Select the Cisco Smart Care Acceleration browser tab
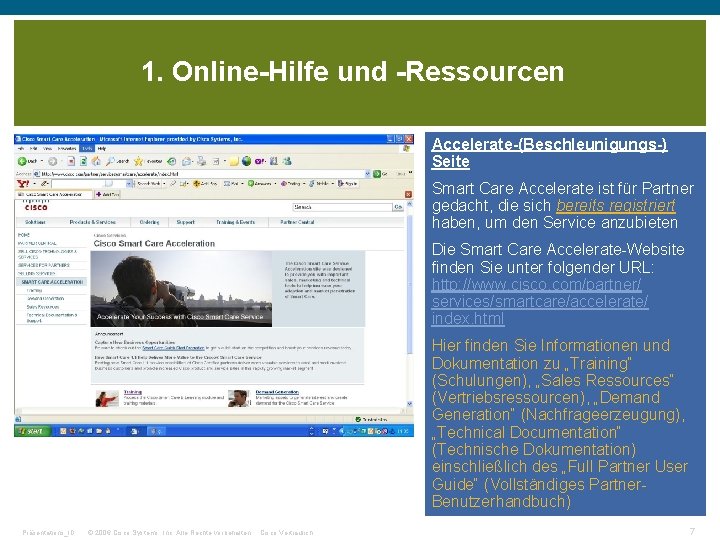The width and height of the screenshot is (720, 540). (54, 194)
